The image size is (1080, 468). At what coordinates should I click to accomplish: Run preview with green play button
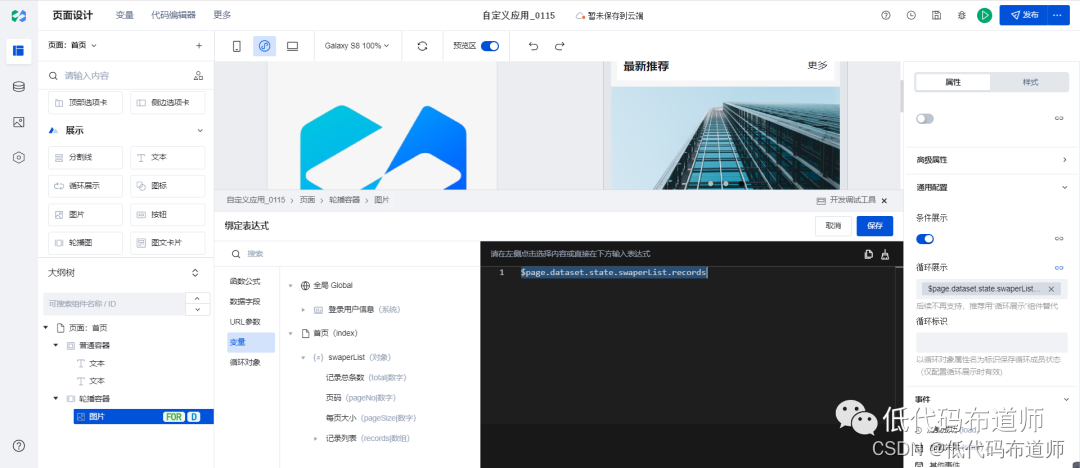pos(985,15)
